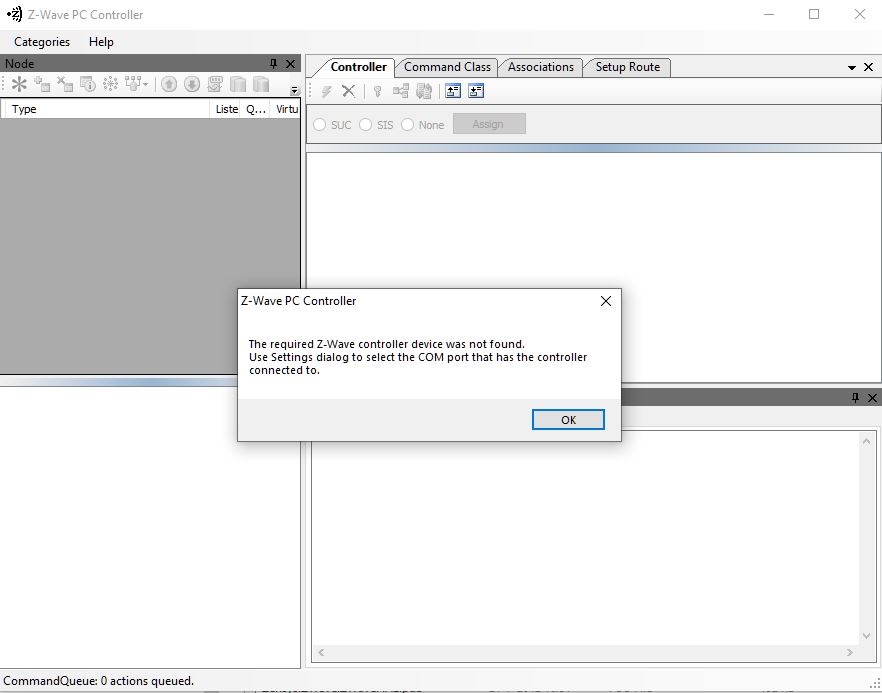The image size is (882, 693).
Task: Switch to the Controller tab
Action: [x=358, y=67]
